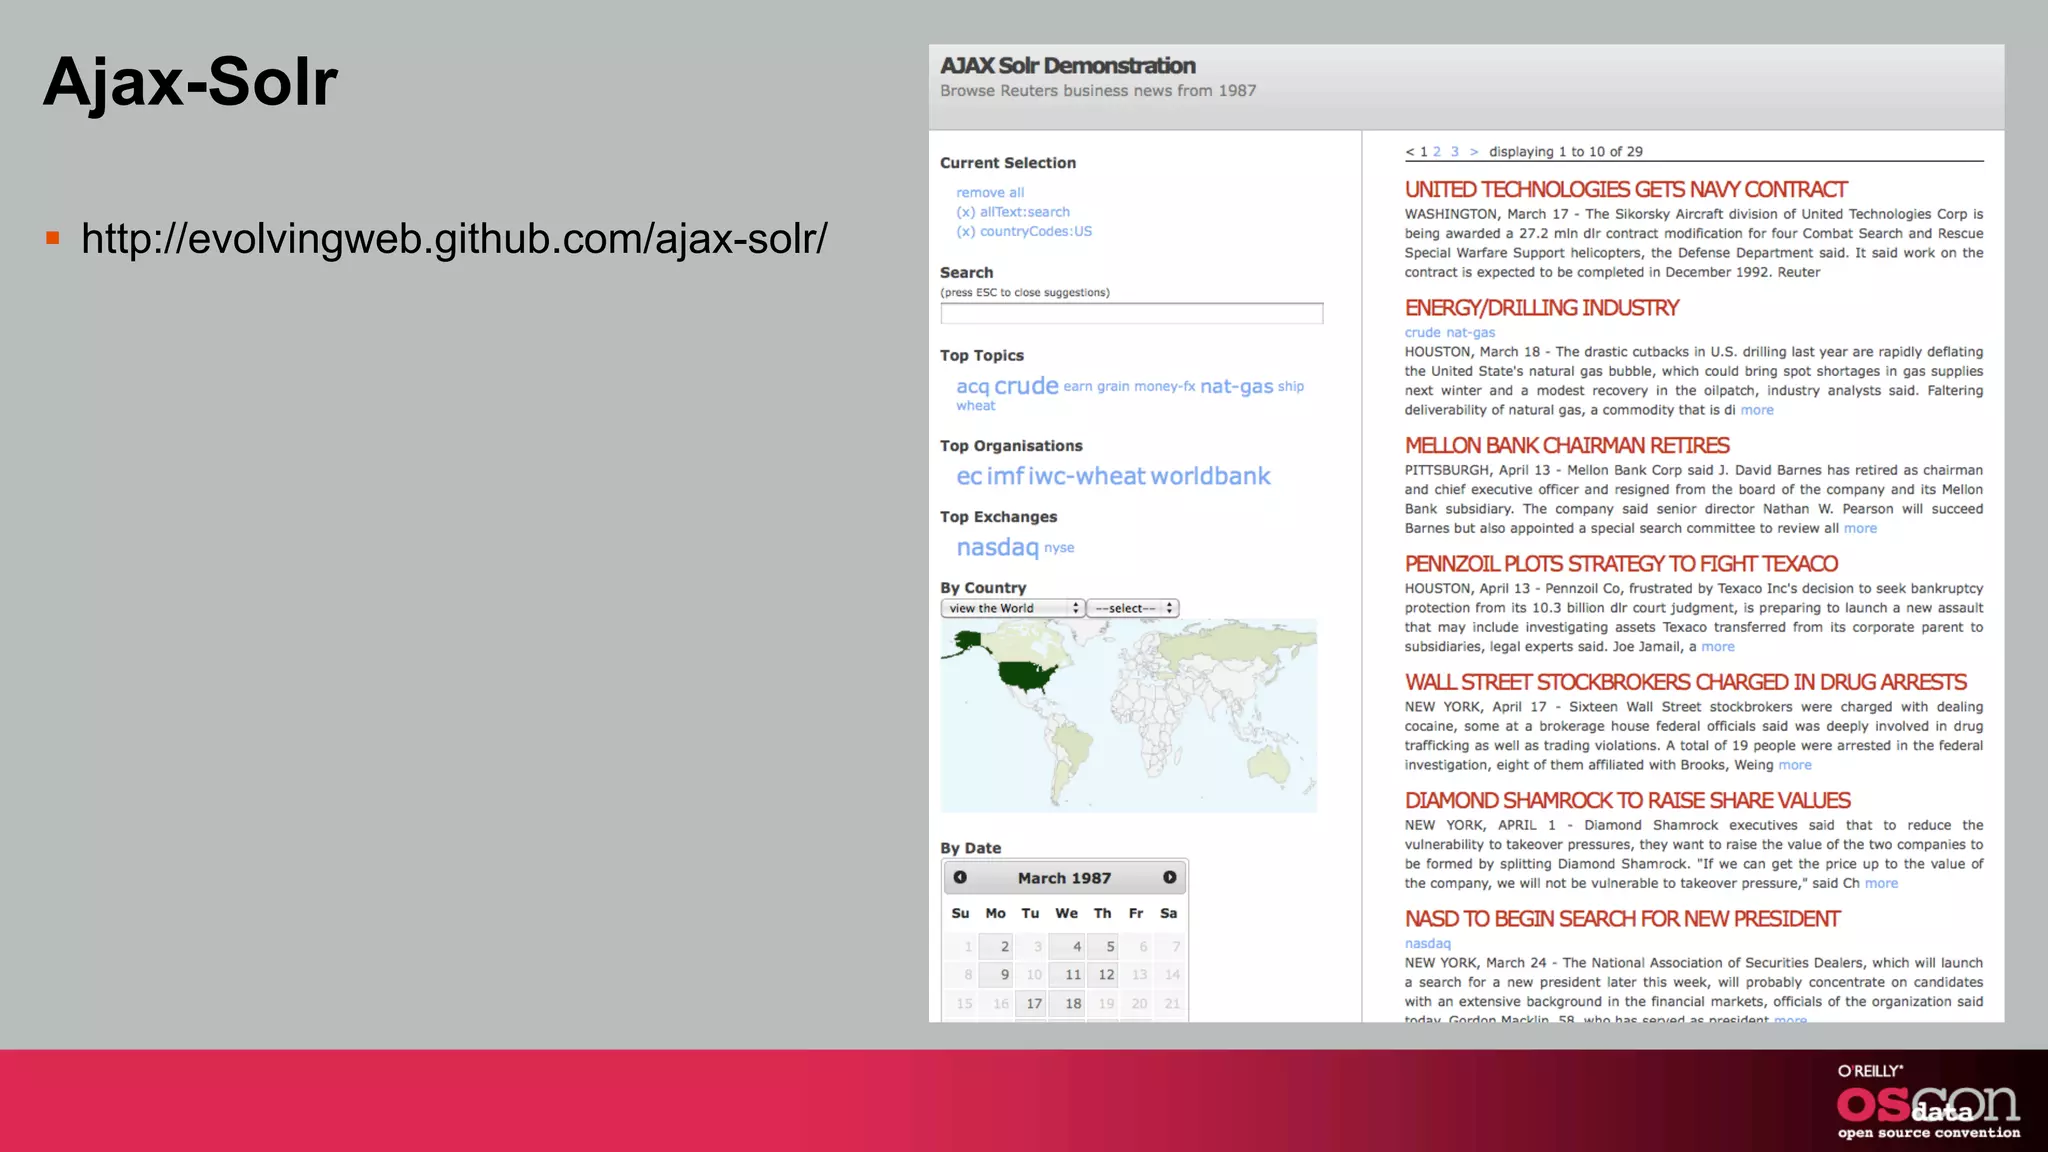
Task: Select March 12 in calendar
Action: click(1102, 974)
